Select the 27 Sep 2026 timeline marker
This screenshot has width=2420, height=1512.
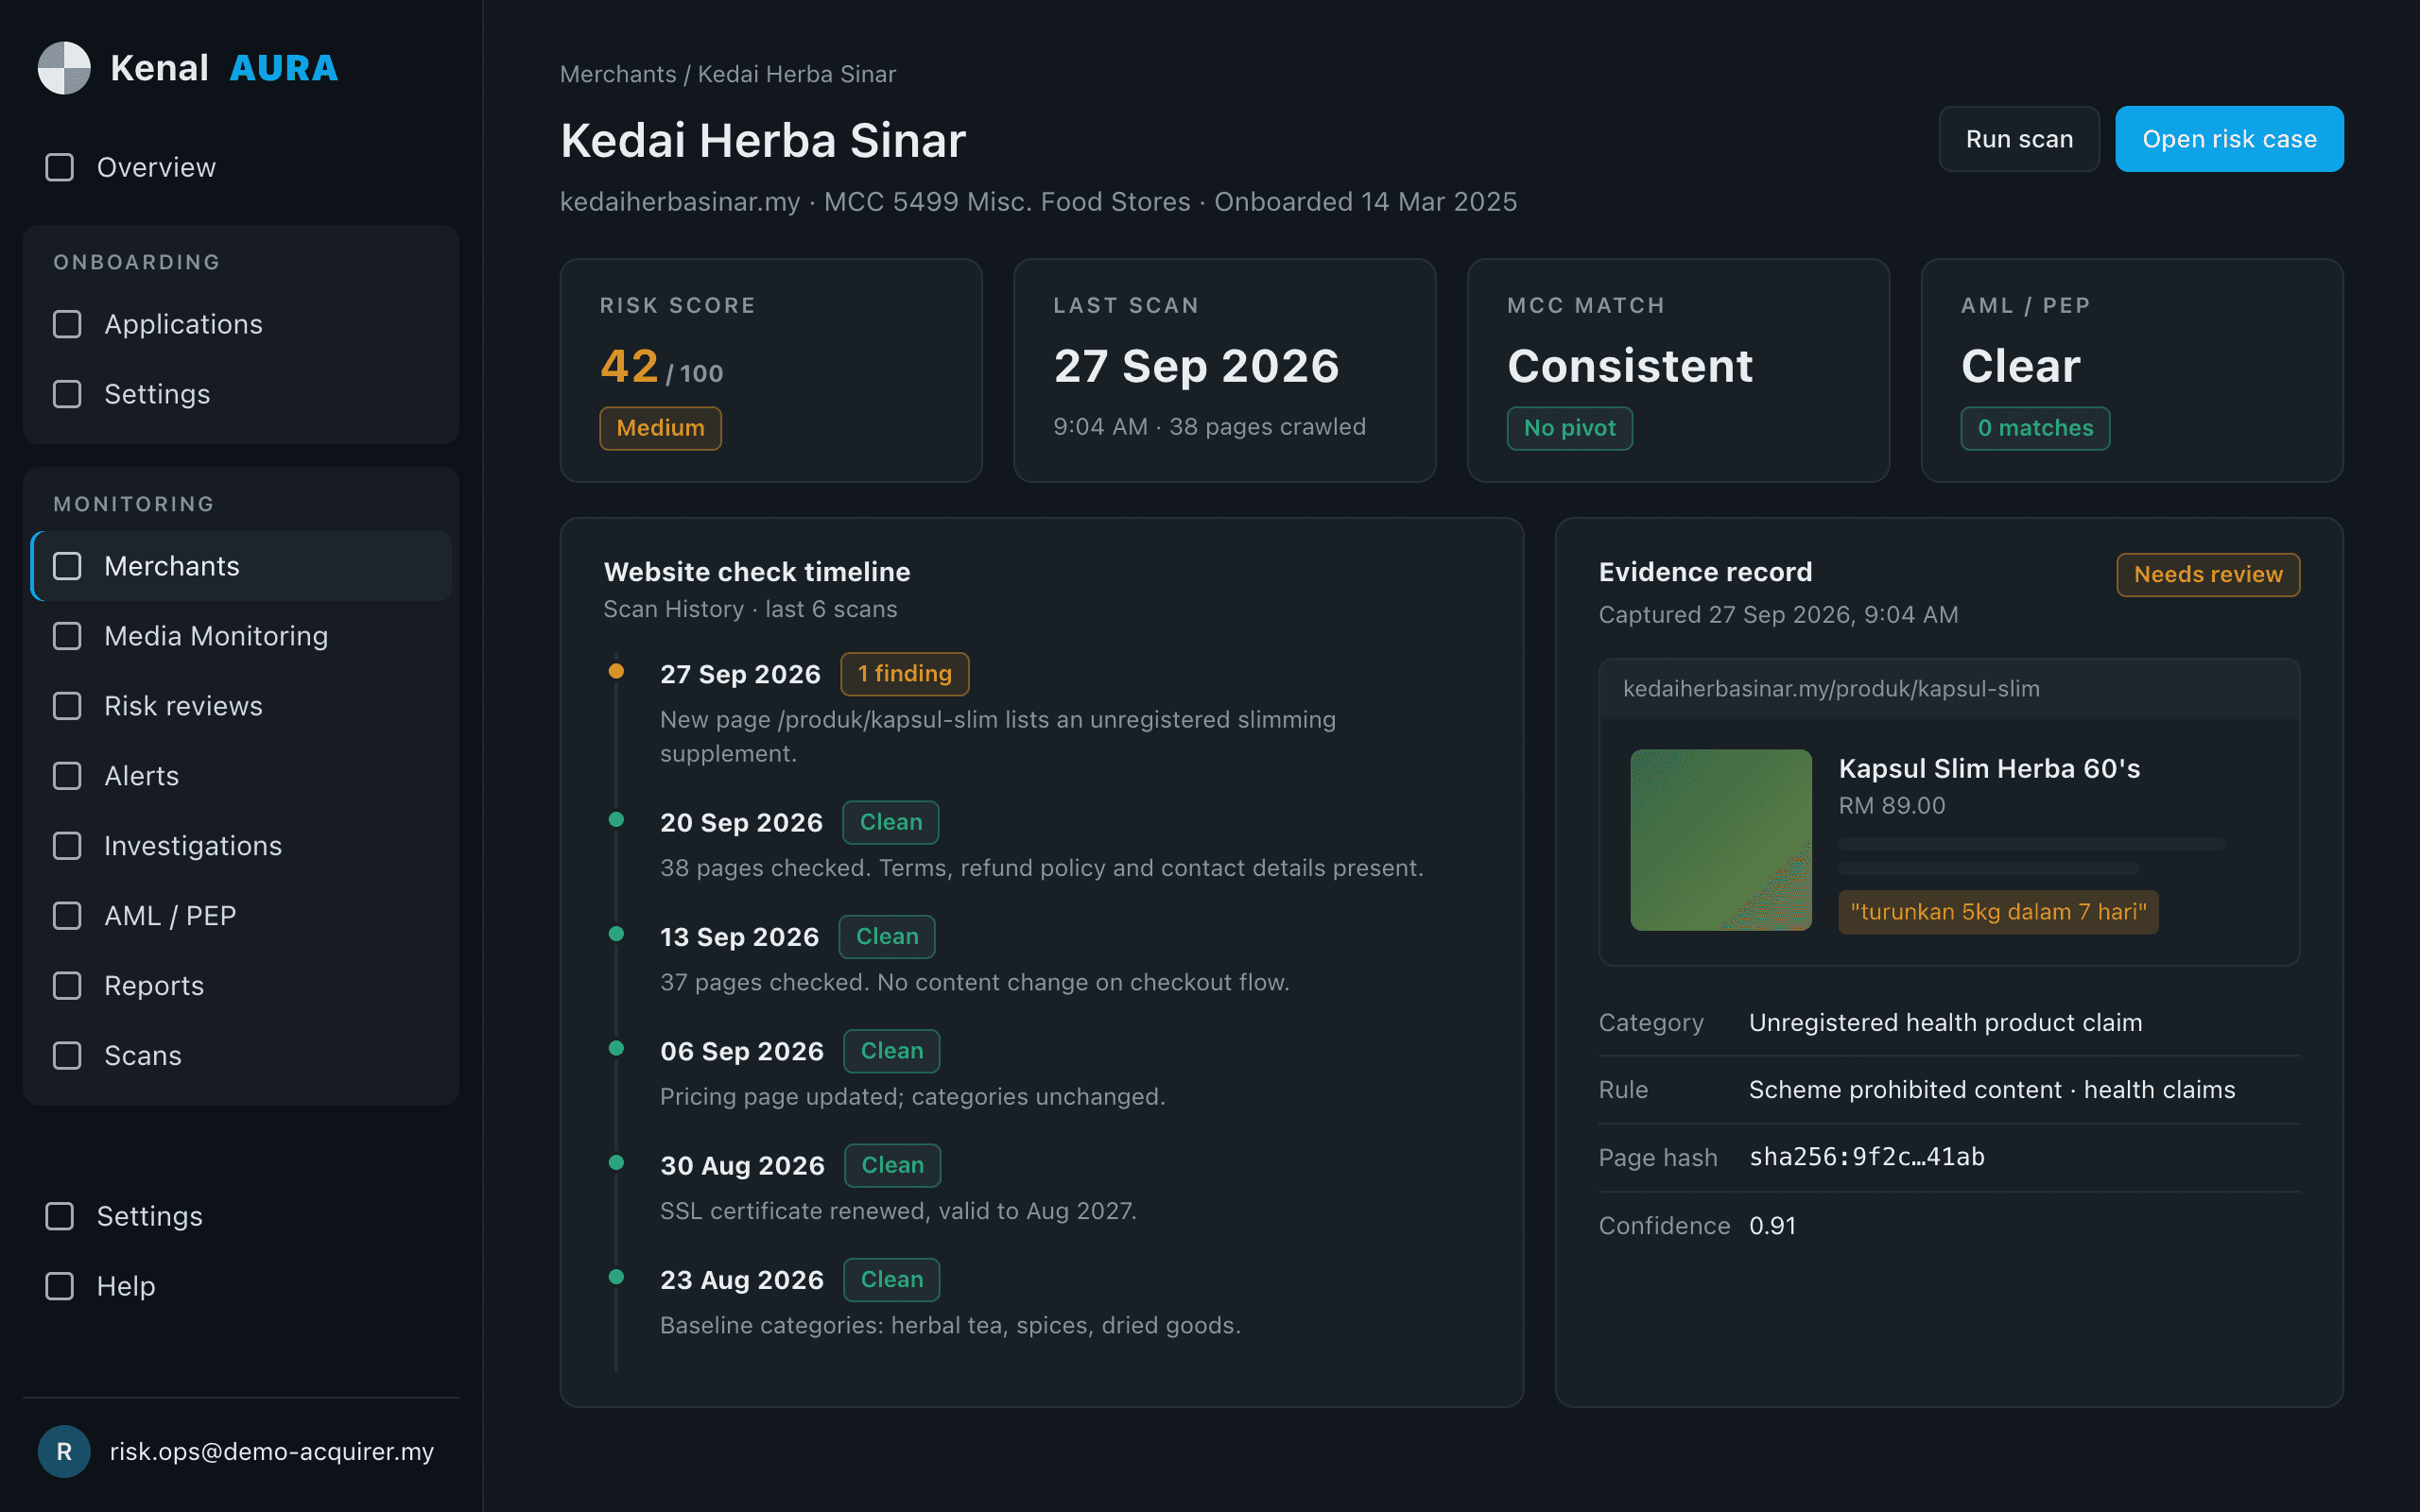point(617,671)
